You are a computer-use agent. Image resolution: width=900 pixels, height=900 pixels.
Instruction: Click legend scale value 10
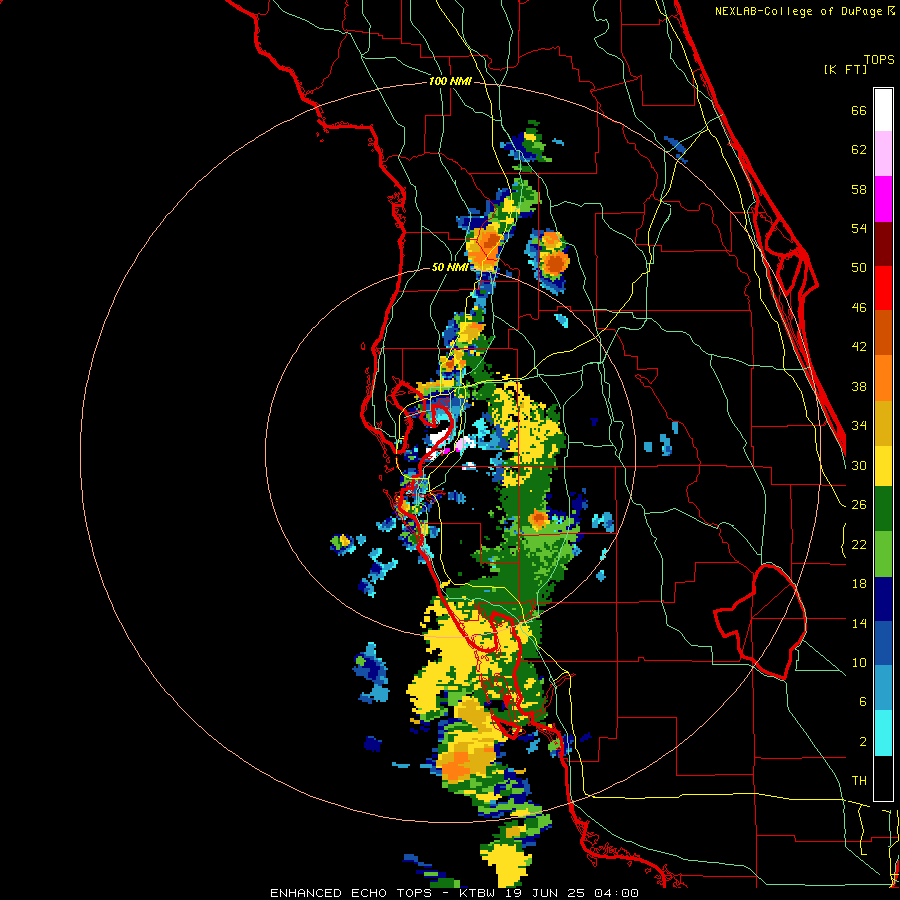(859, 662)
